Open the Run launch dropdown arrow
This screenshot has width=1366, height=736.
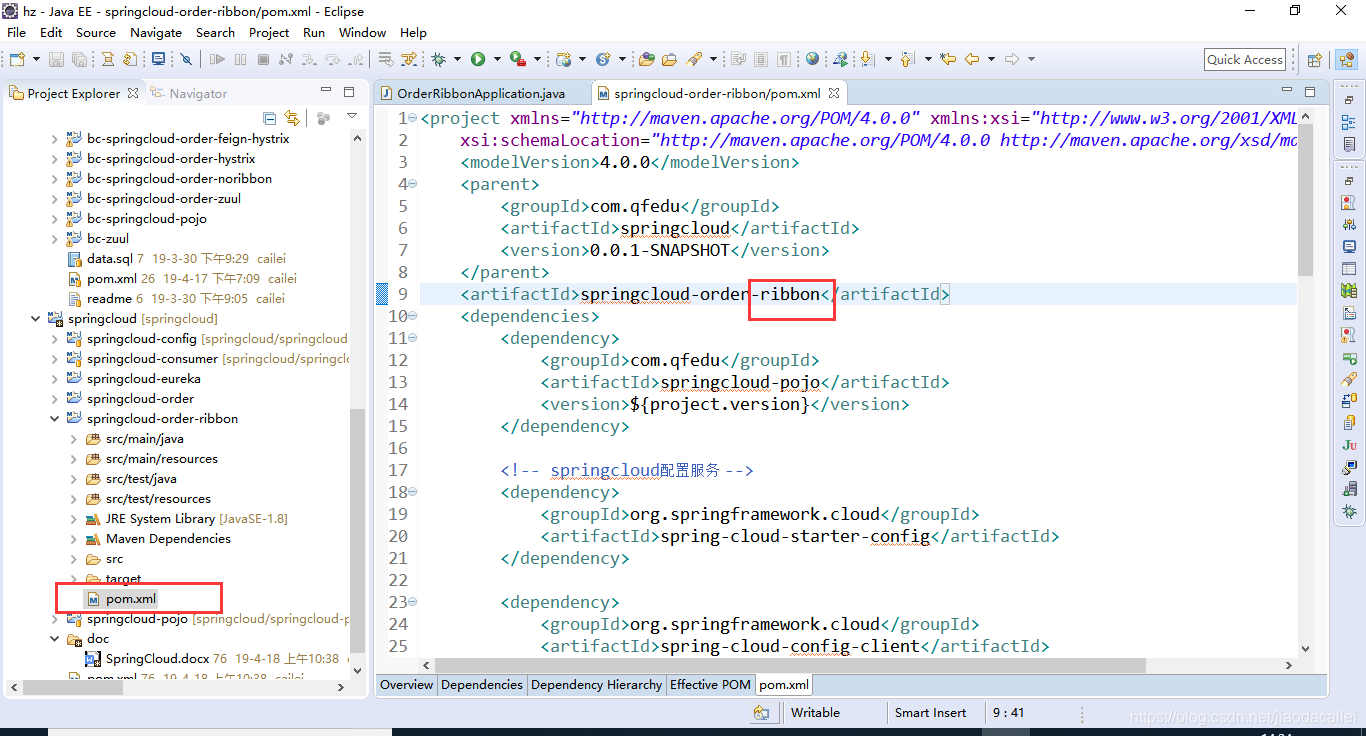pos(497,59)
